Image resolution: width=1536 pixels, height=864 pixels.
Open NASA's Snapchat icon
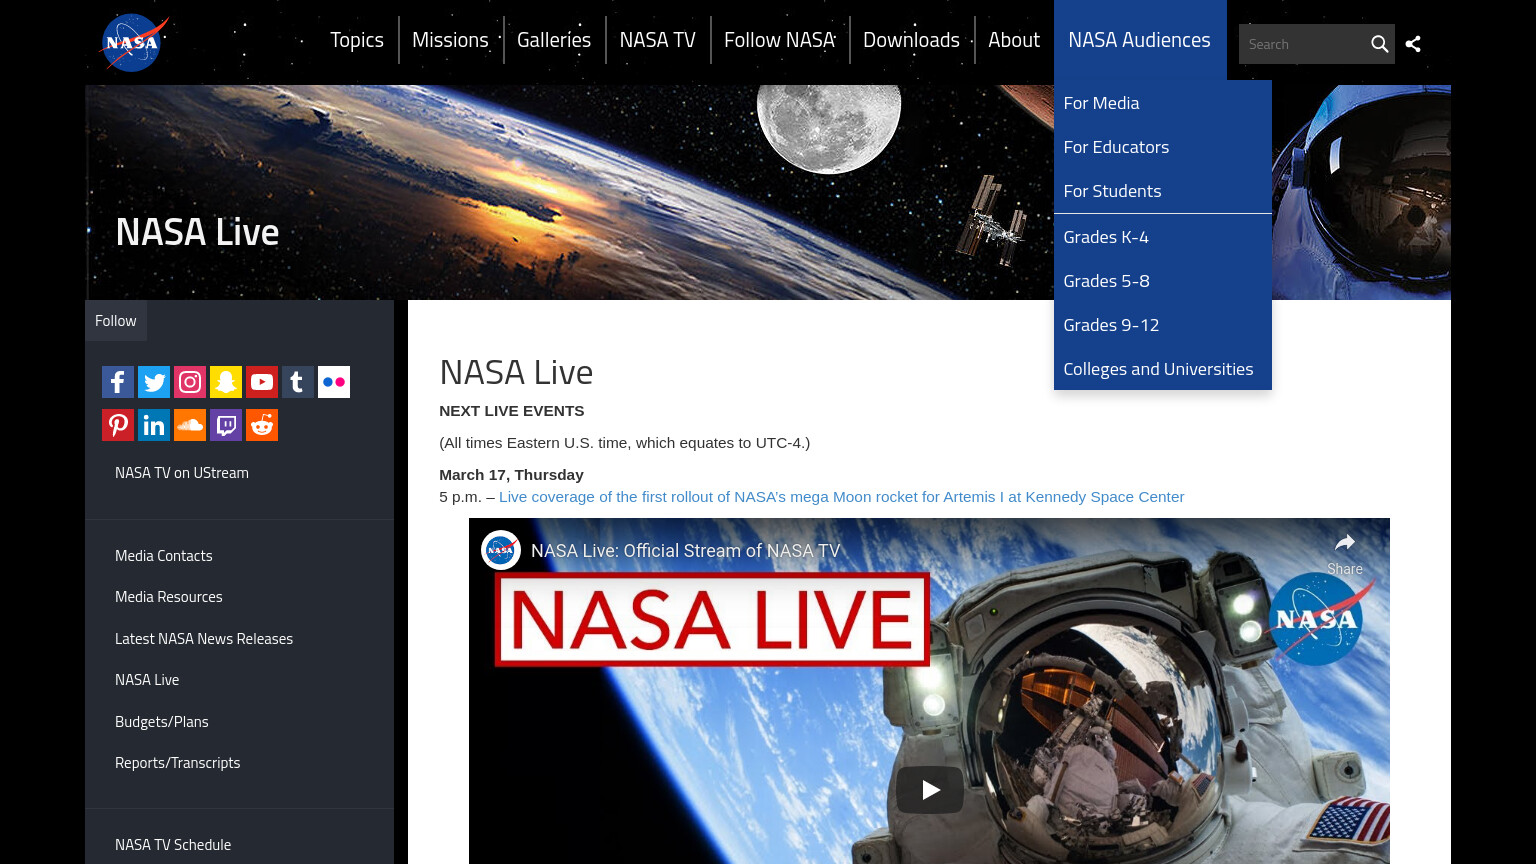(x=226, y=382)
